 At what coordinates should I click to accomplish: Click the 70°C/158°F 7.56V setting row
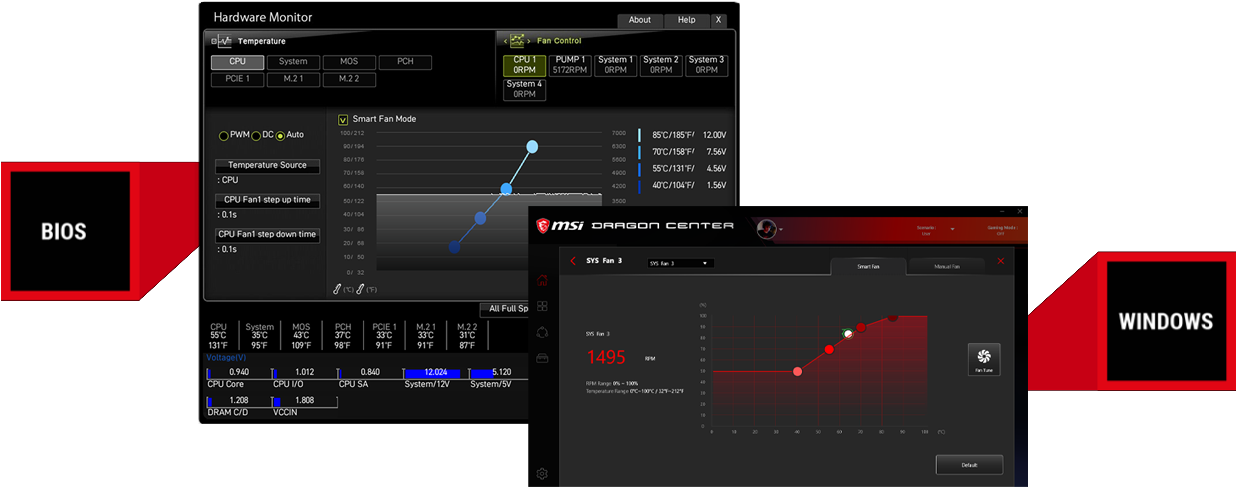pyautogui.click(x=683, y=152)
